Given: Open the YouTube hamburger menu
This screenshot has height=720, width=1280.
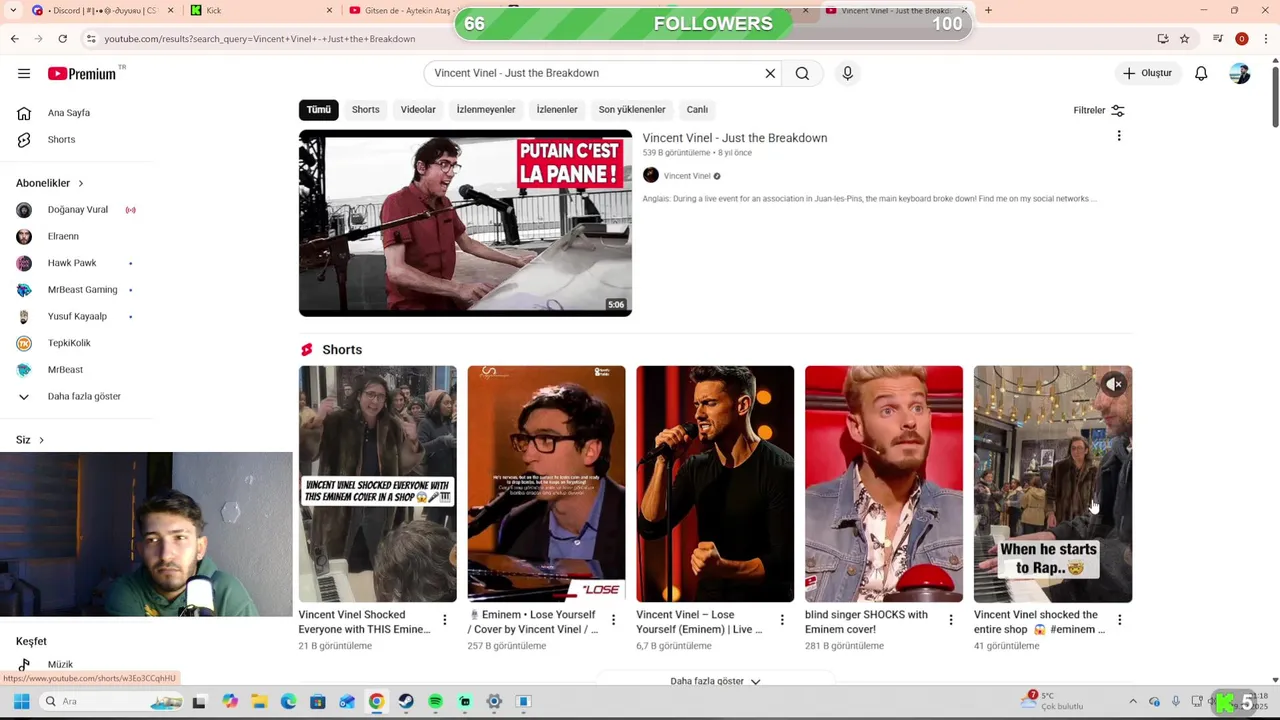Looking at the screenshot, I should coord(24,73).
